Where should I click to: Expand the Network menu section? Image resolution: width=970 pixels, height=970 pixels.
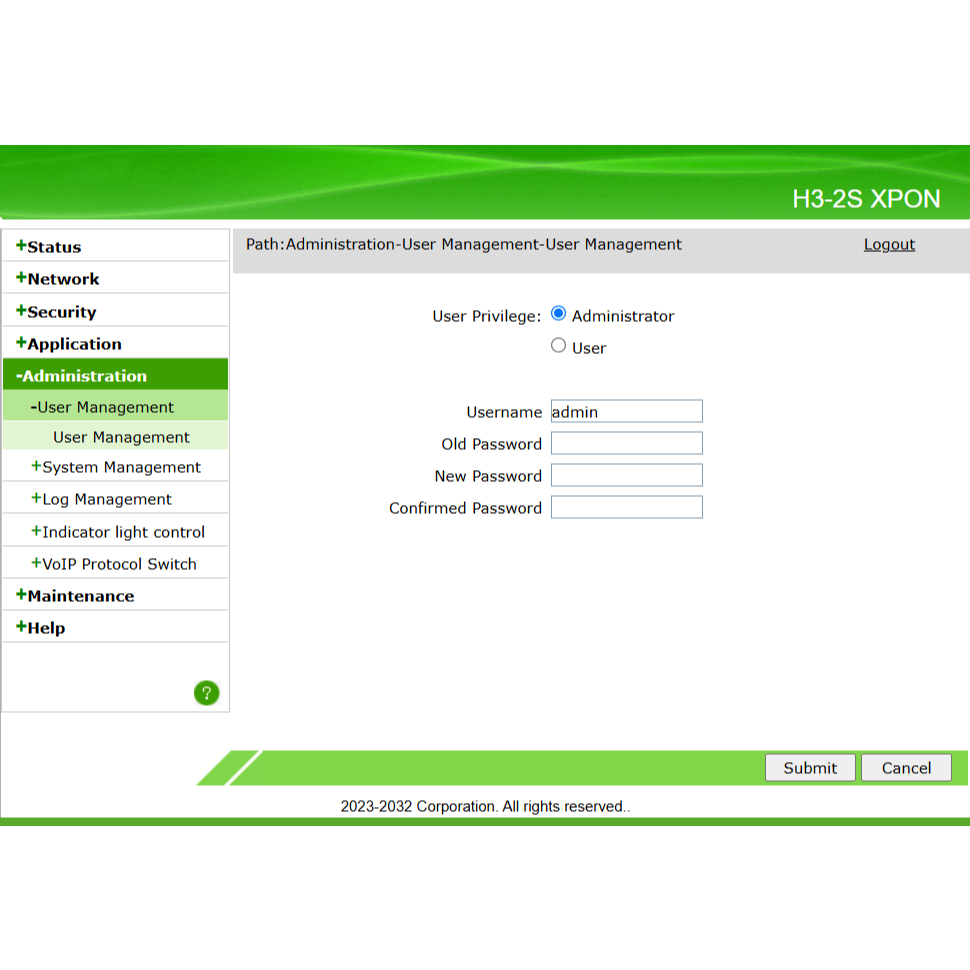58,279
